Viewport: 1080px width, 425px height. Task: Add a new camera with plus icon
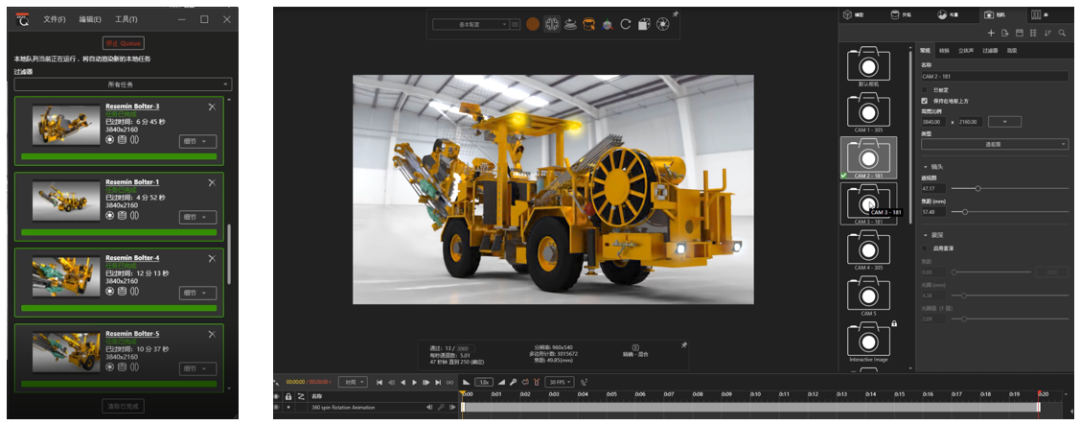click(990, 33)
